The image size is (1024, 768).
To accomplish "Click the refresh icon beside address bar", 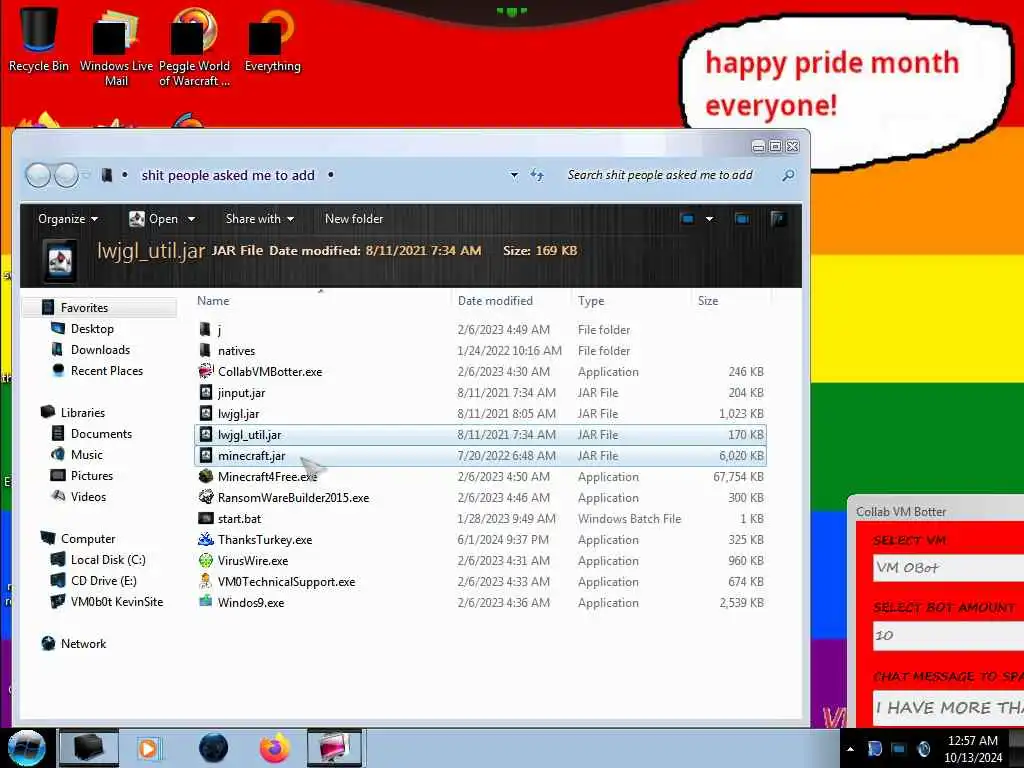I will click(537, 175).
